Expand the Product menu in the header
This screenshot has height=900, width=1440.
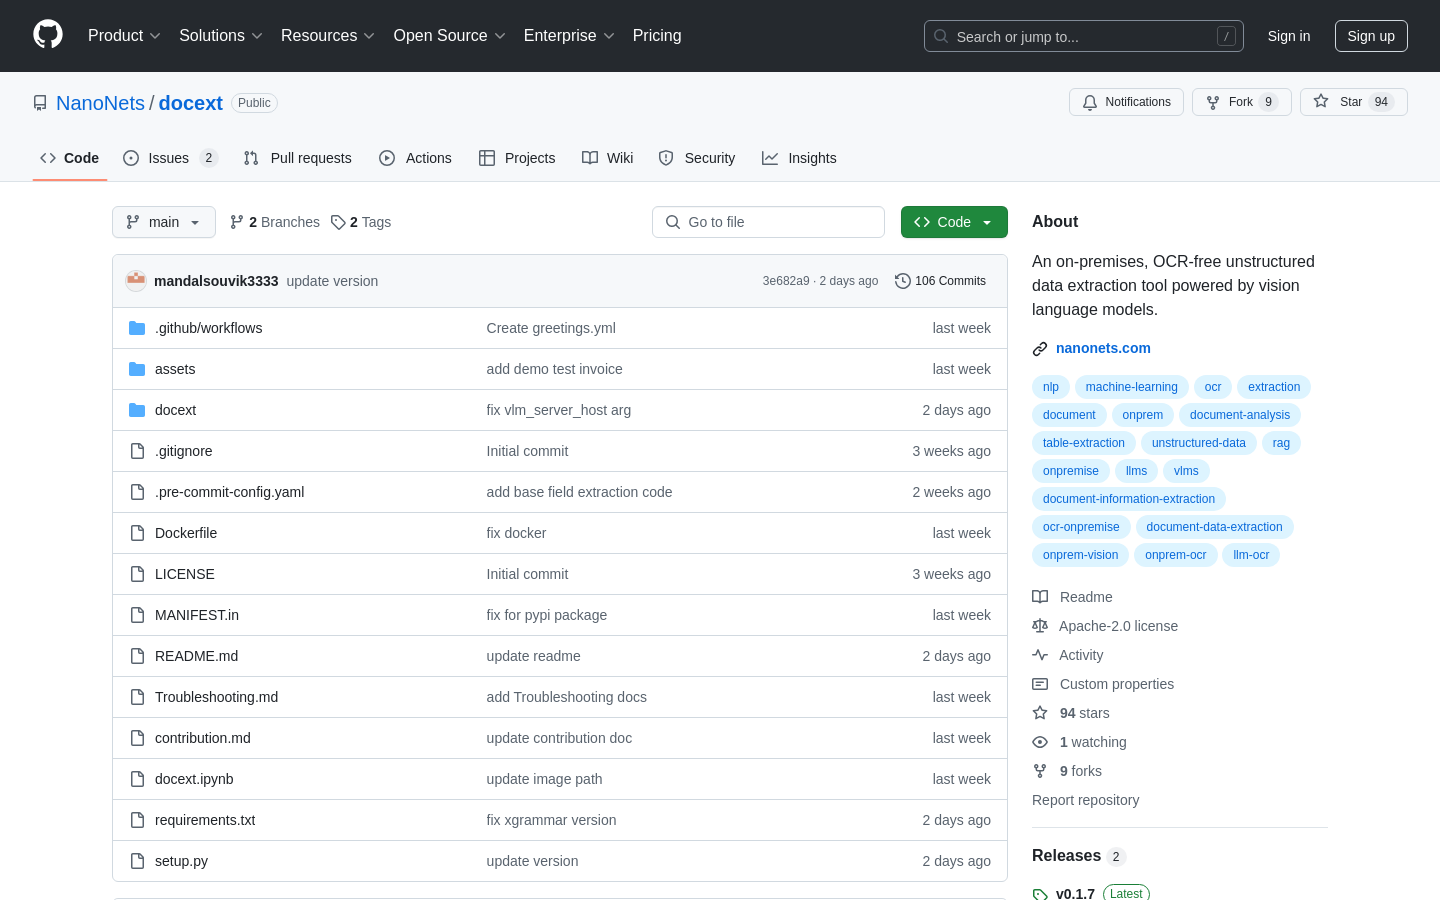(x=124, y=36)
